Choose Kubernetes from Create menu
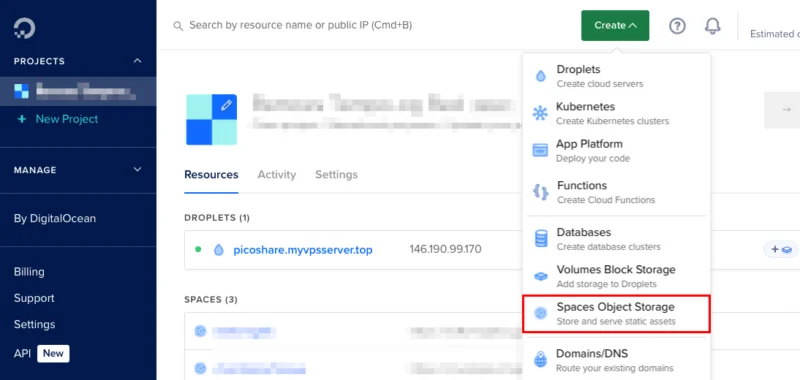The height and width of the screenshot is (380, 800). [x=616, y=113]
